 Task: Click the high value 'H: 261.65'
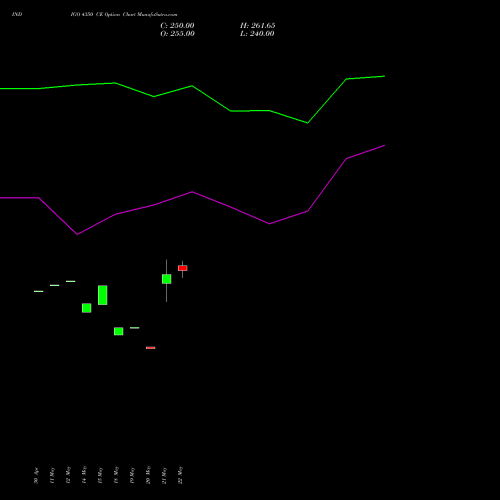258,26
